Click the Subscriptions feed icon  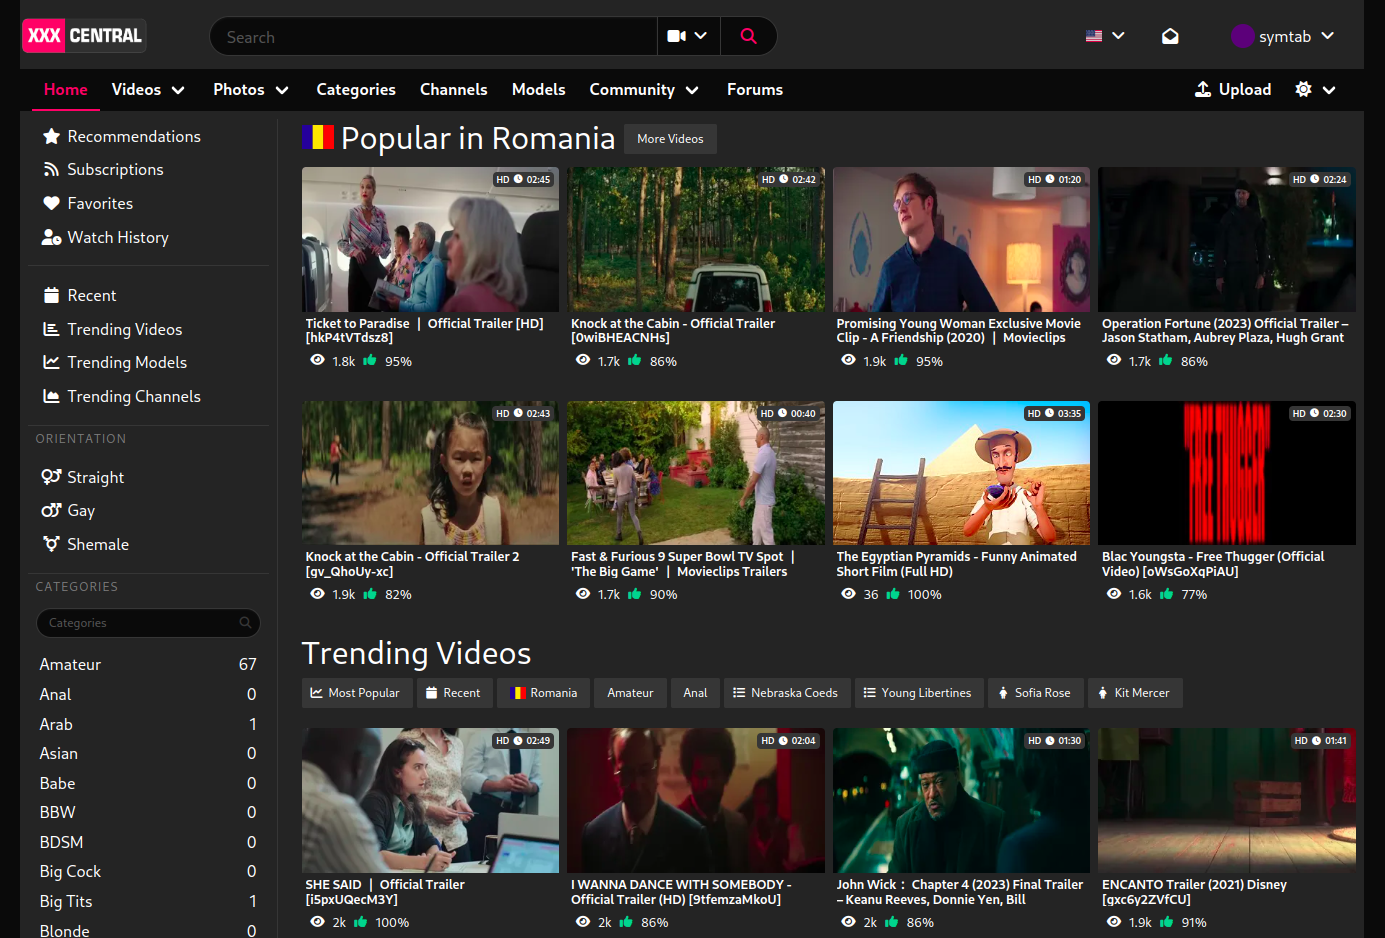[x=51, y=170]
